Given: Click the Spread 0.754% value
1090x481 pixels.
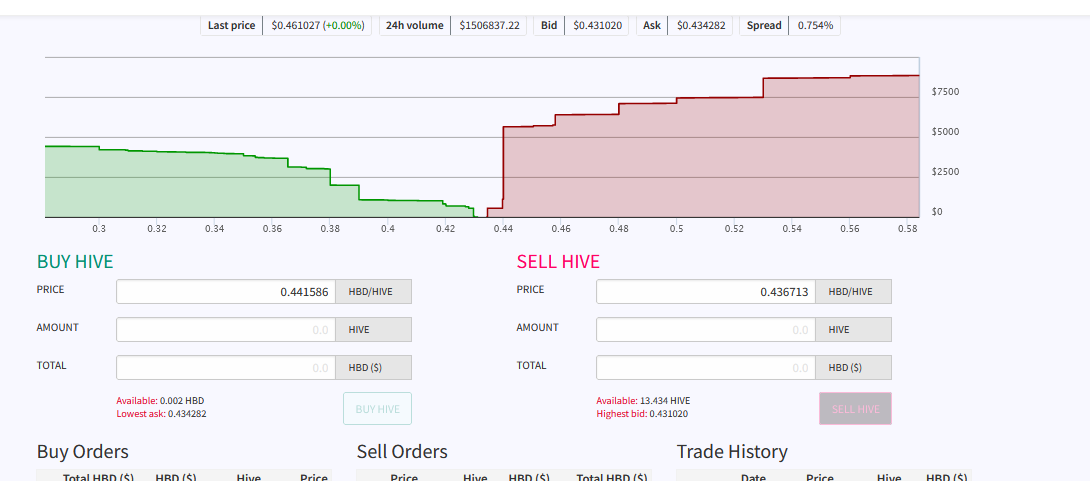Looking at the screenshot, I should point(815,26).
